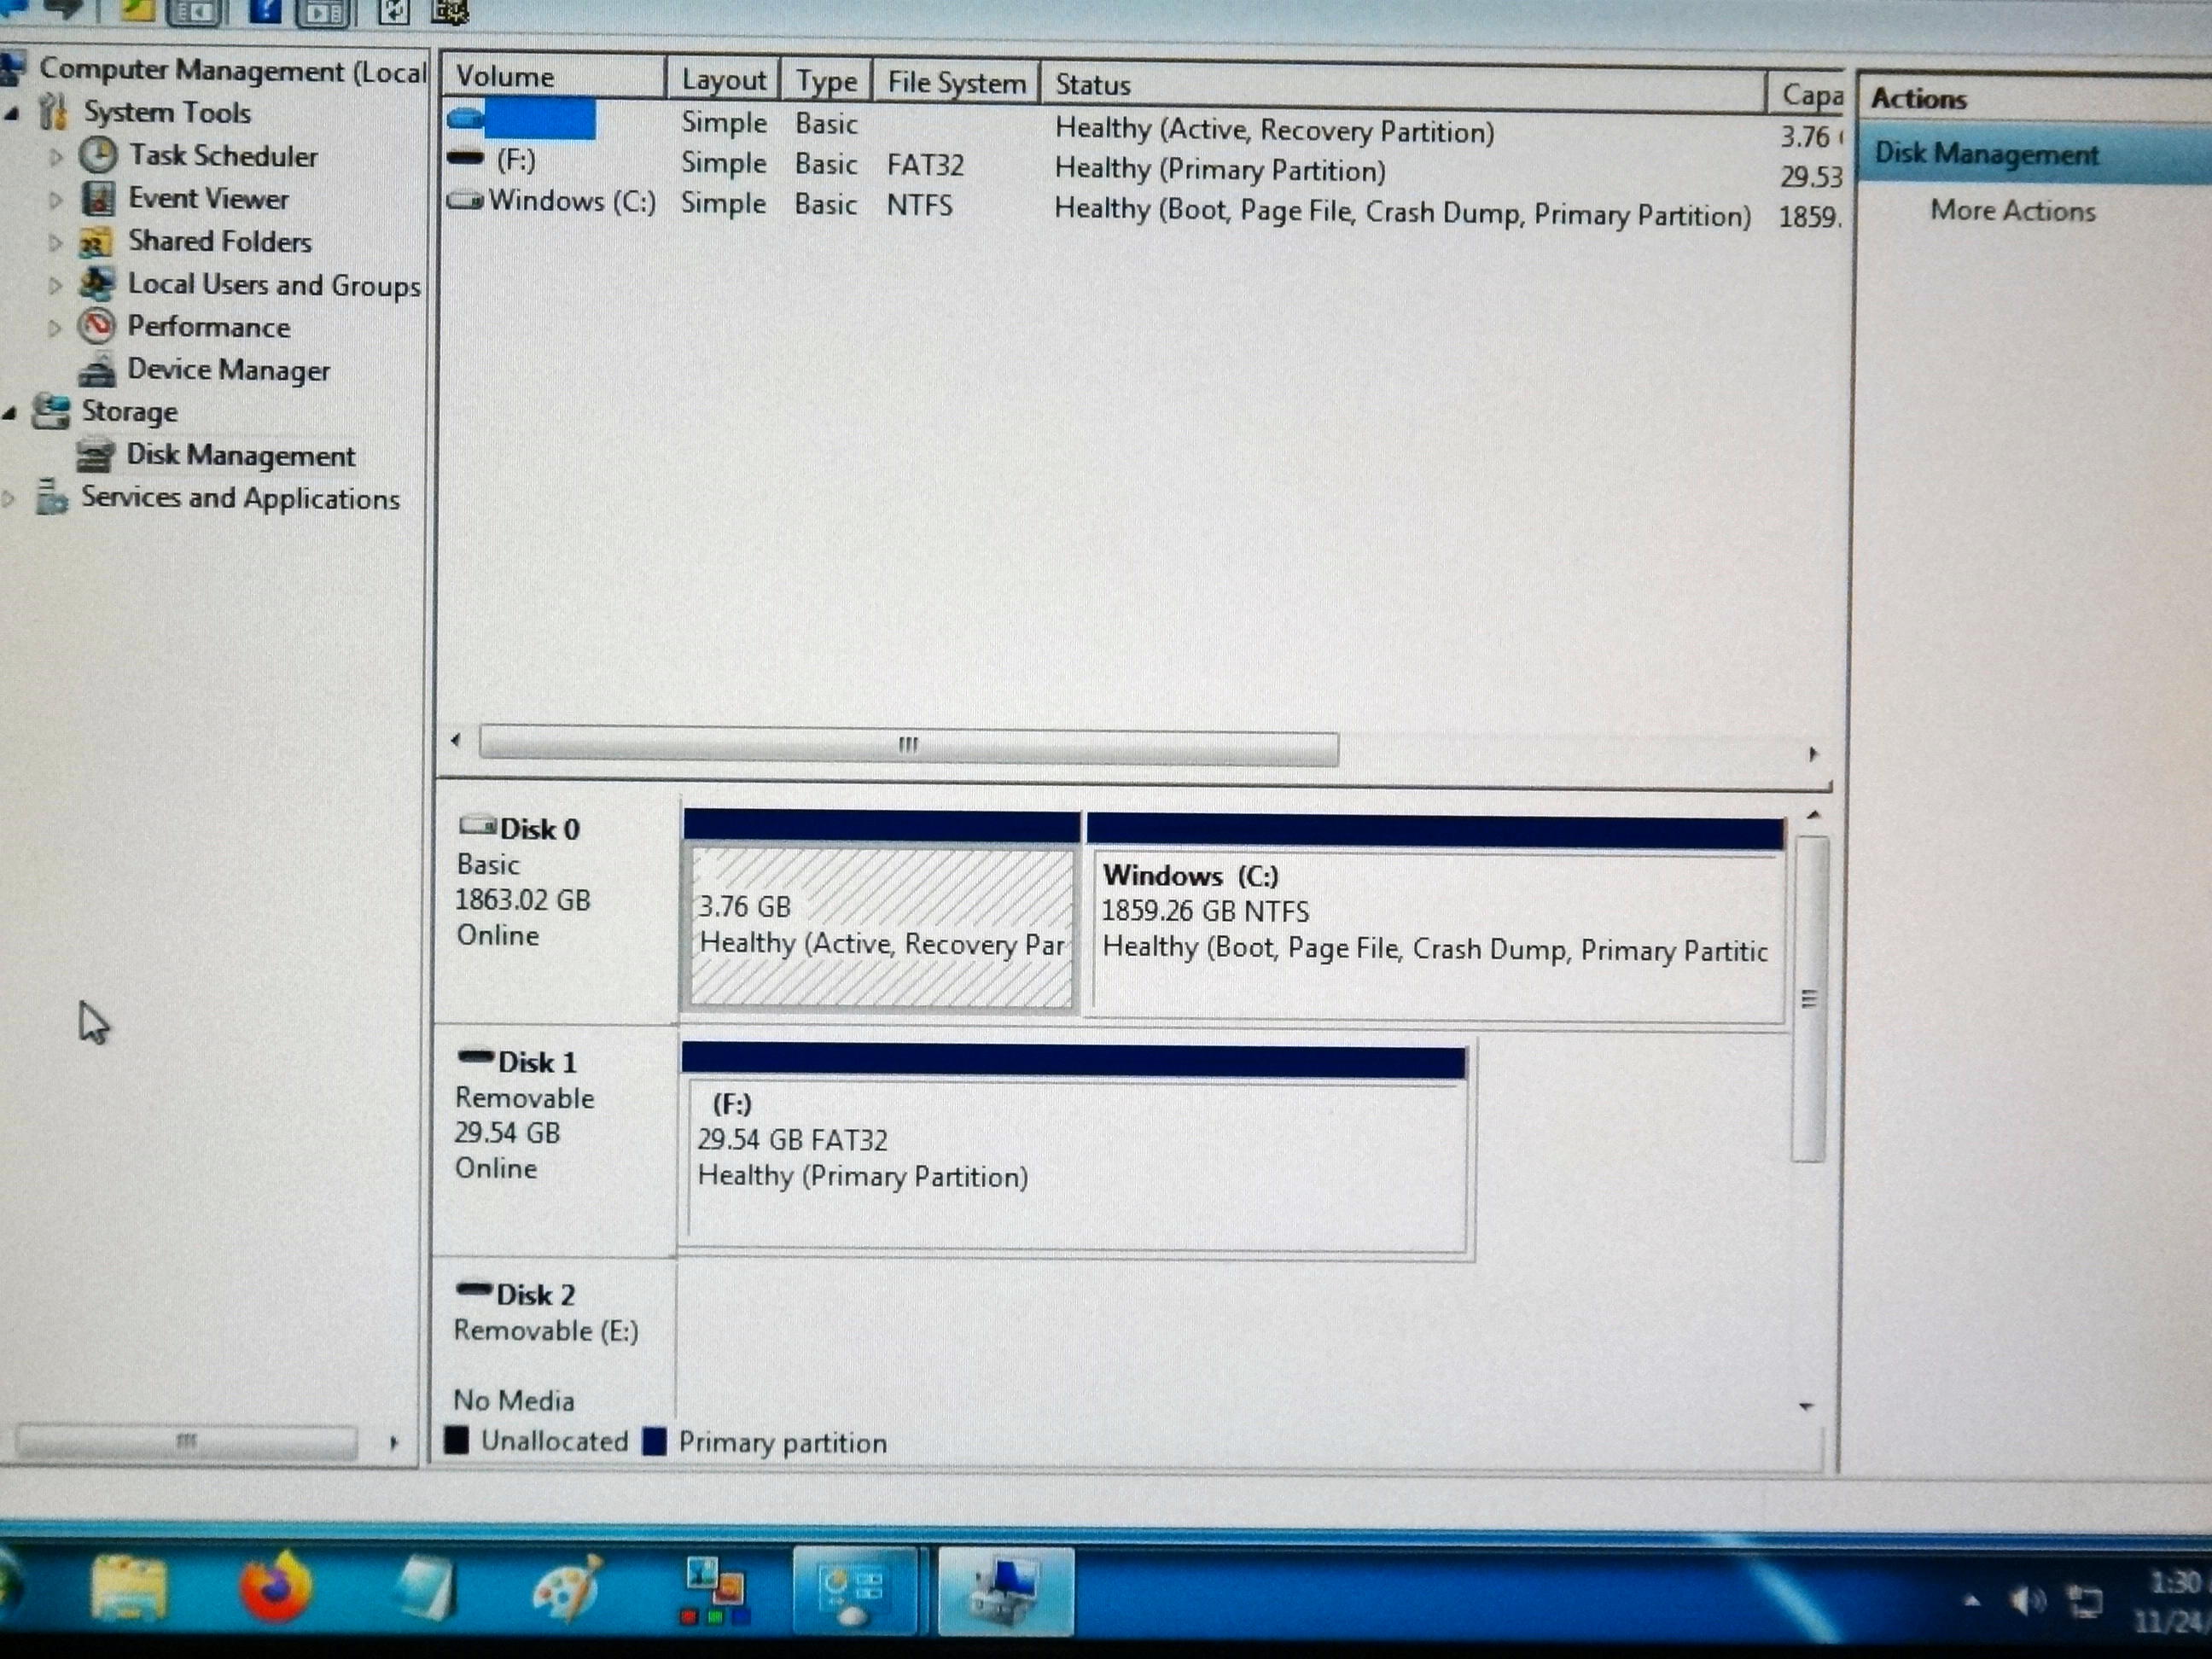Click Disk Management in the Actions pane
Viewport: 2212px width, 1659px height.
tap(1986, 154)
